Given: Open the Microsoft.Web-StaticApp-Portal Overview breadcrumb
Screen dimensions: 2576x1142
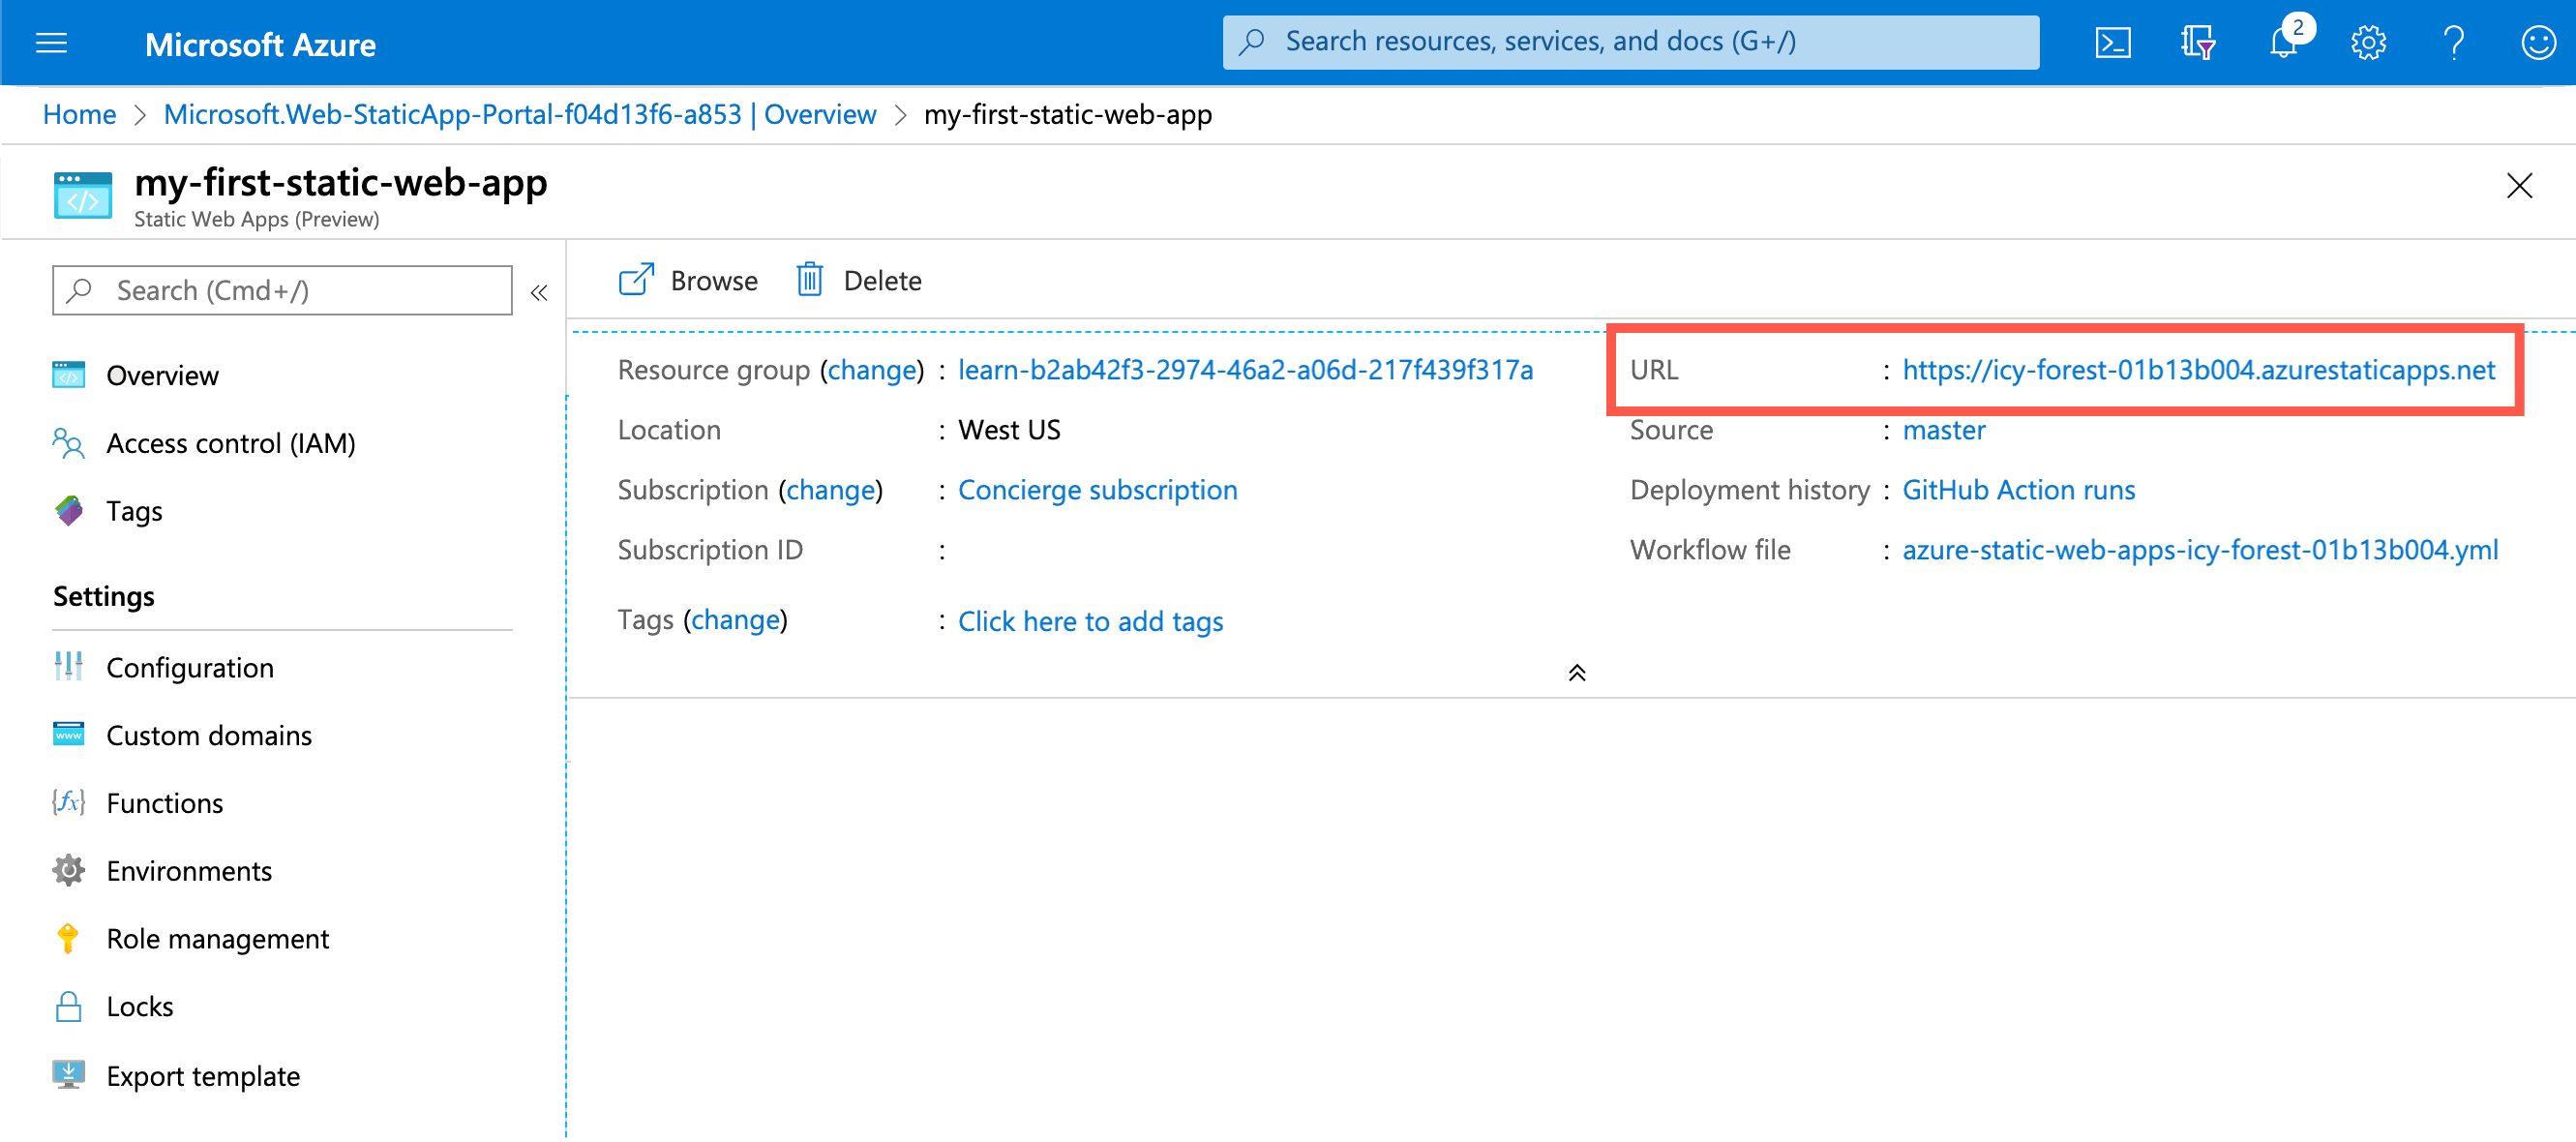Looking at the screenshot, I should tap(520, 115).
